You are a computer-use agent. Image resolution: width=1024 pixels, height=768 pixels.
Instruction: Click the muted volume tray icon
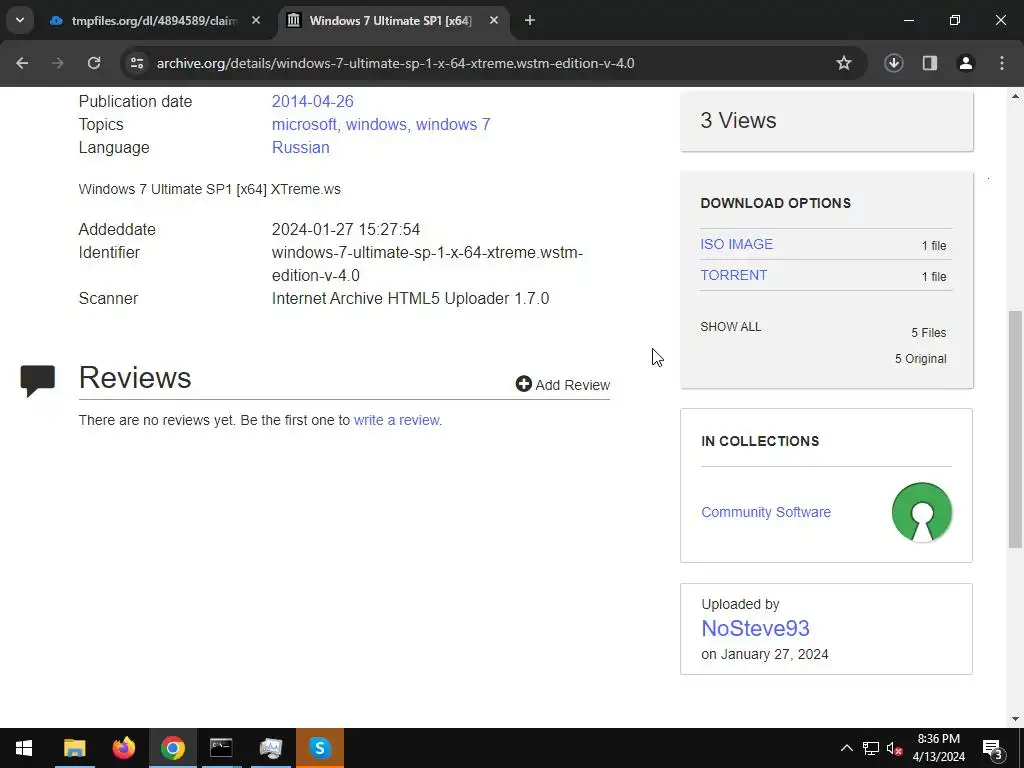tap(894, 749)
